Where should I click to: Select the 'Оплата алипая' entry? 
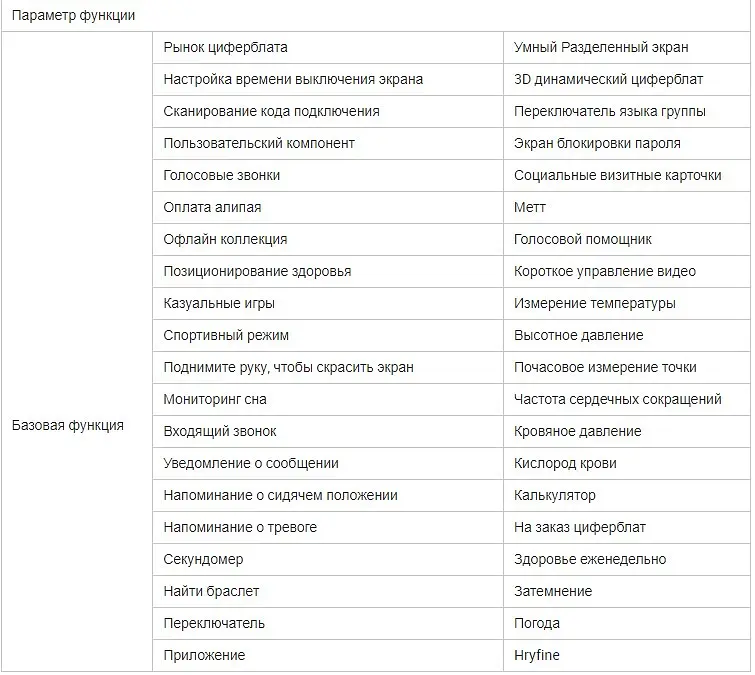pos(212,208)
